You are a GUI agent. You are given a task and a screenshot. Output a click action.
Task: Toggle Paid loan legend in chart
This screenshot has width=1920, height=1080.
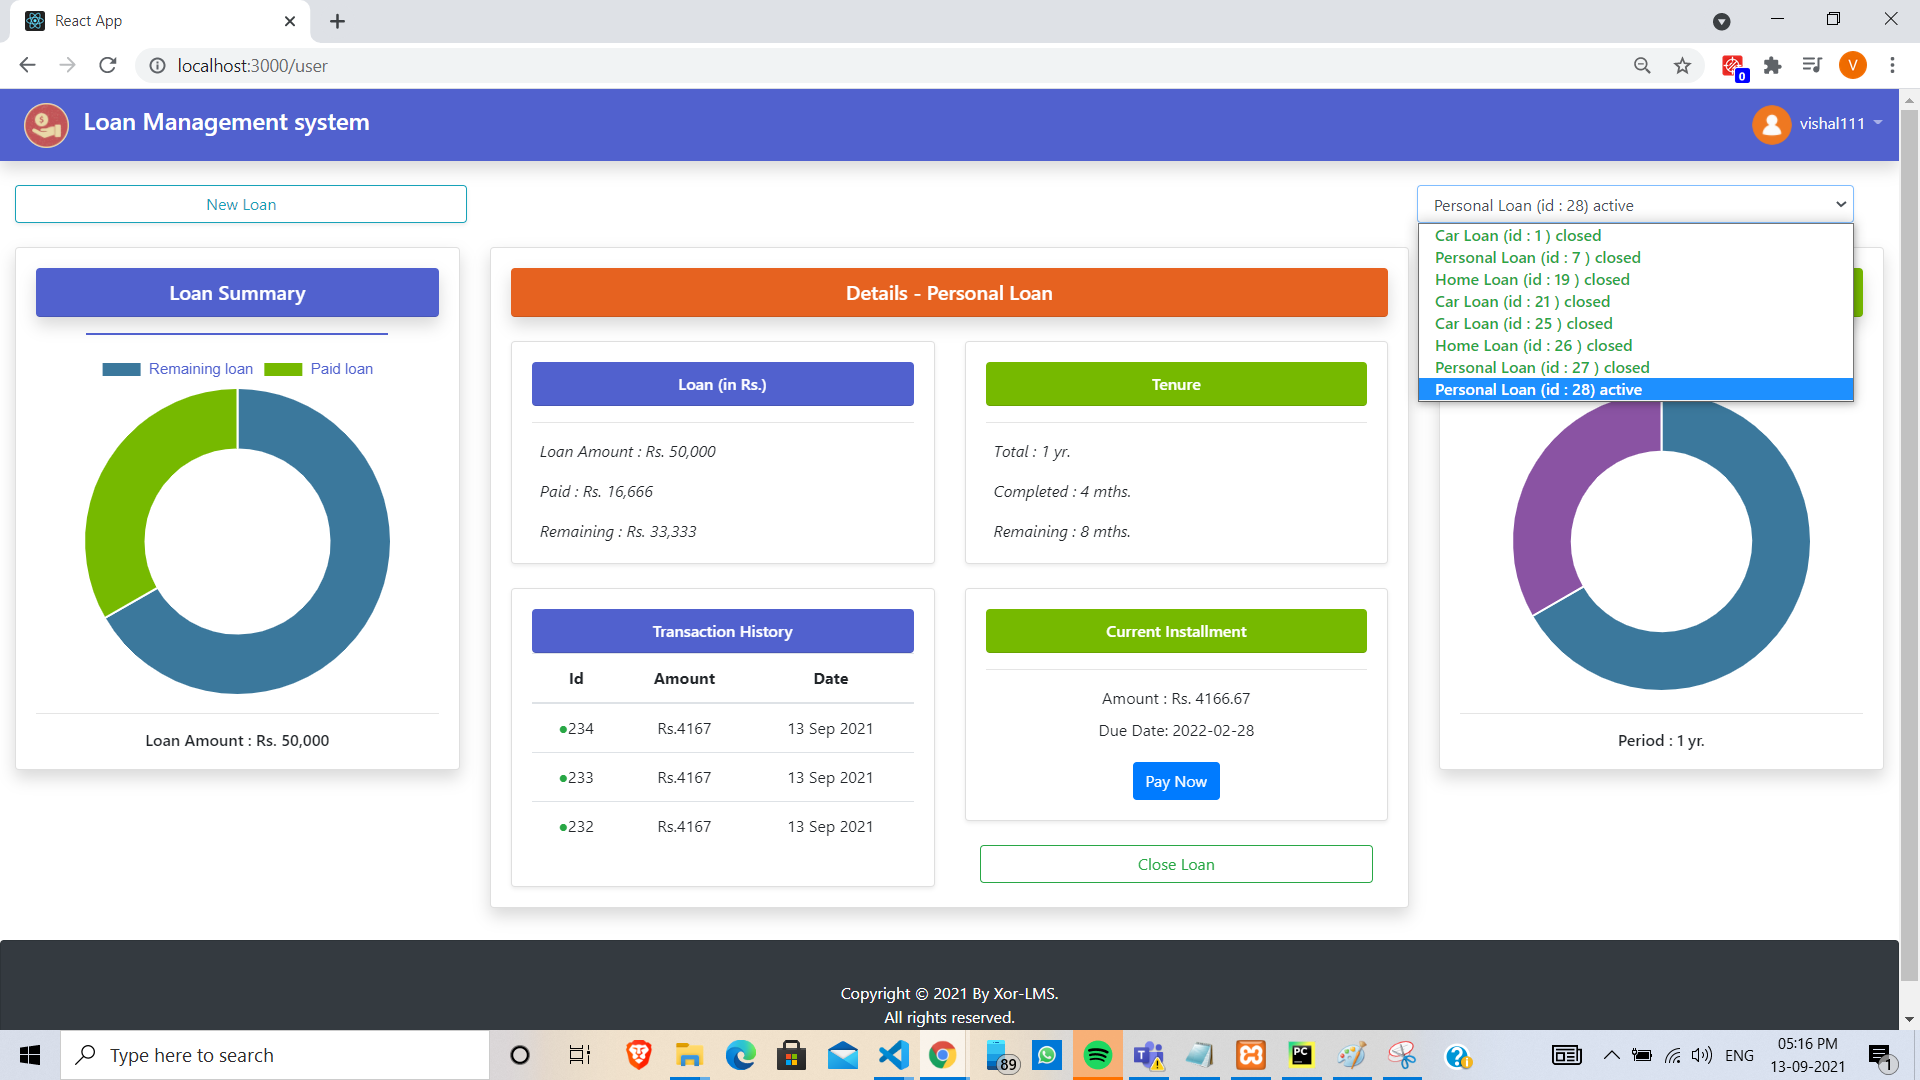click(x=319, y=369)
